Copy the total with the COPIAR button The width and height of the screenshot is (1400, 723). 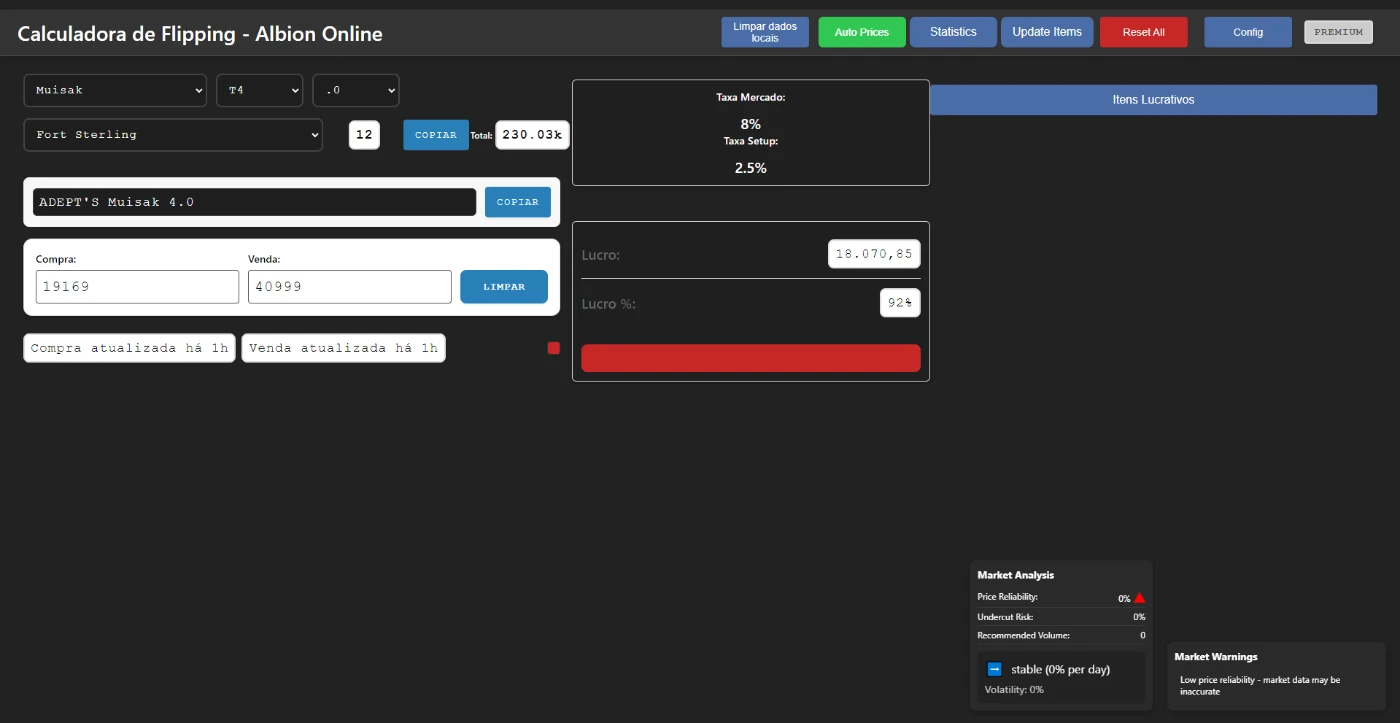[435, 135]
